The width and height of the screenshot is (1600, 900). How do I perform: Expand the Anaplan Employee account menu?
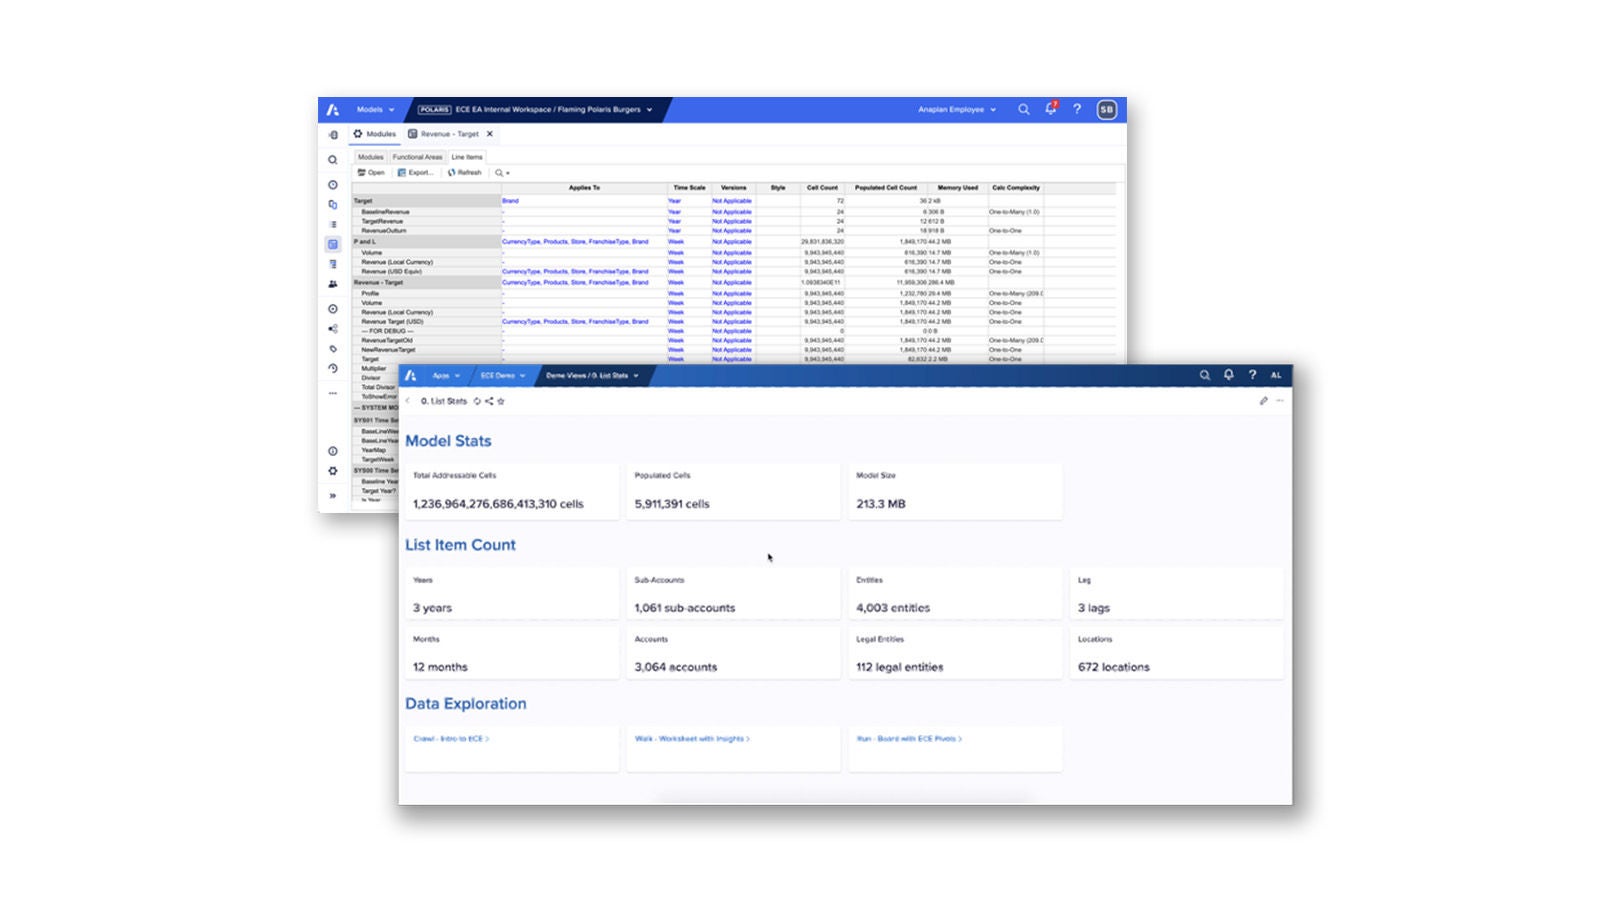click(x=955, y=110)
